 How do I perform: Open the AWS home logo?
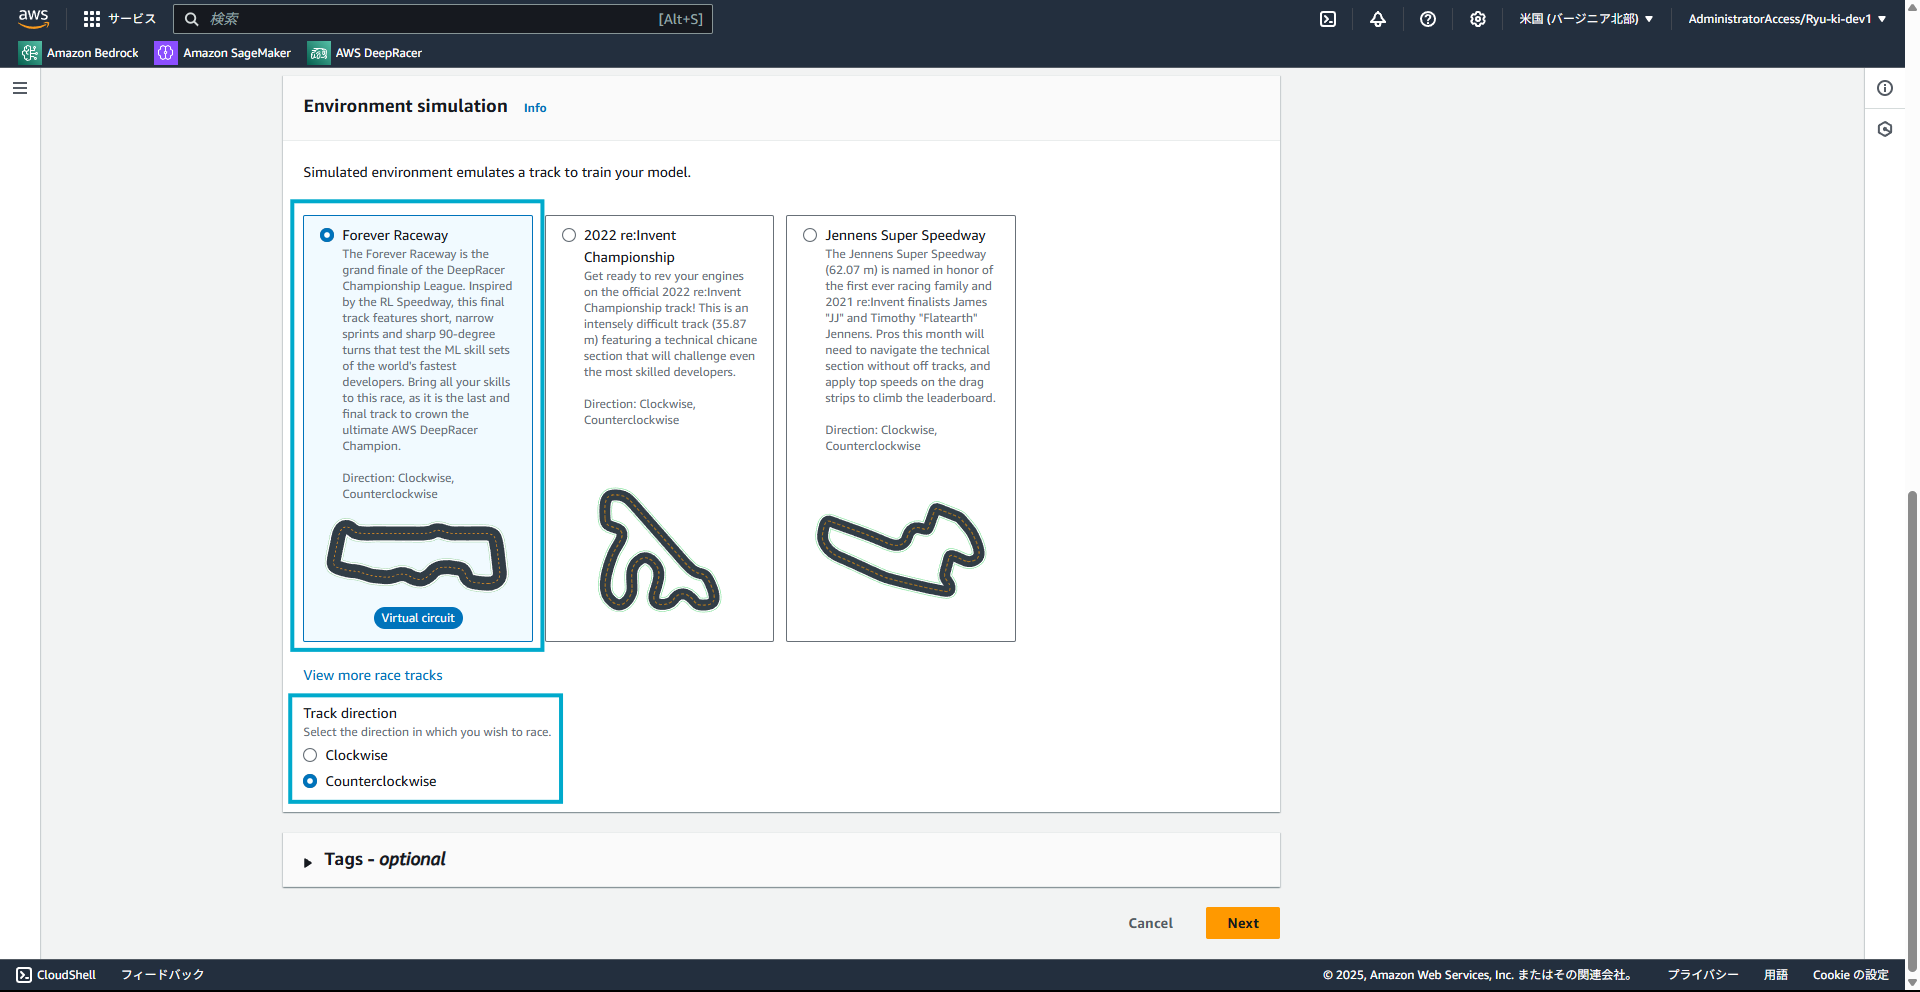[x=33, y=19]
